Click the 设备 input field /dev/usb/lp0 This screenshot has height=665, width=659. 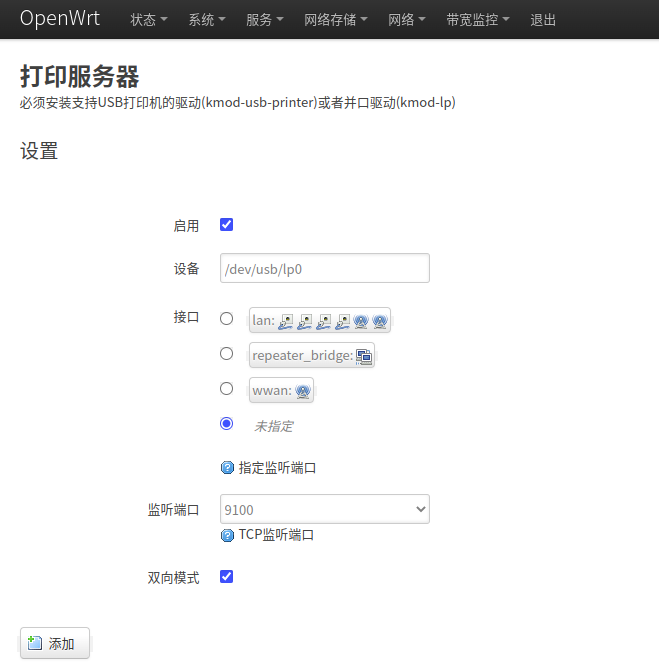pyautogui.click(x=325, y=268)
